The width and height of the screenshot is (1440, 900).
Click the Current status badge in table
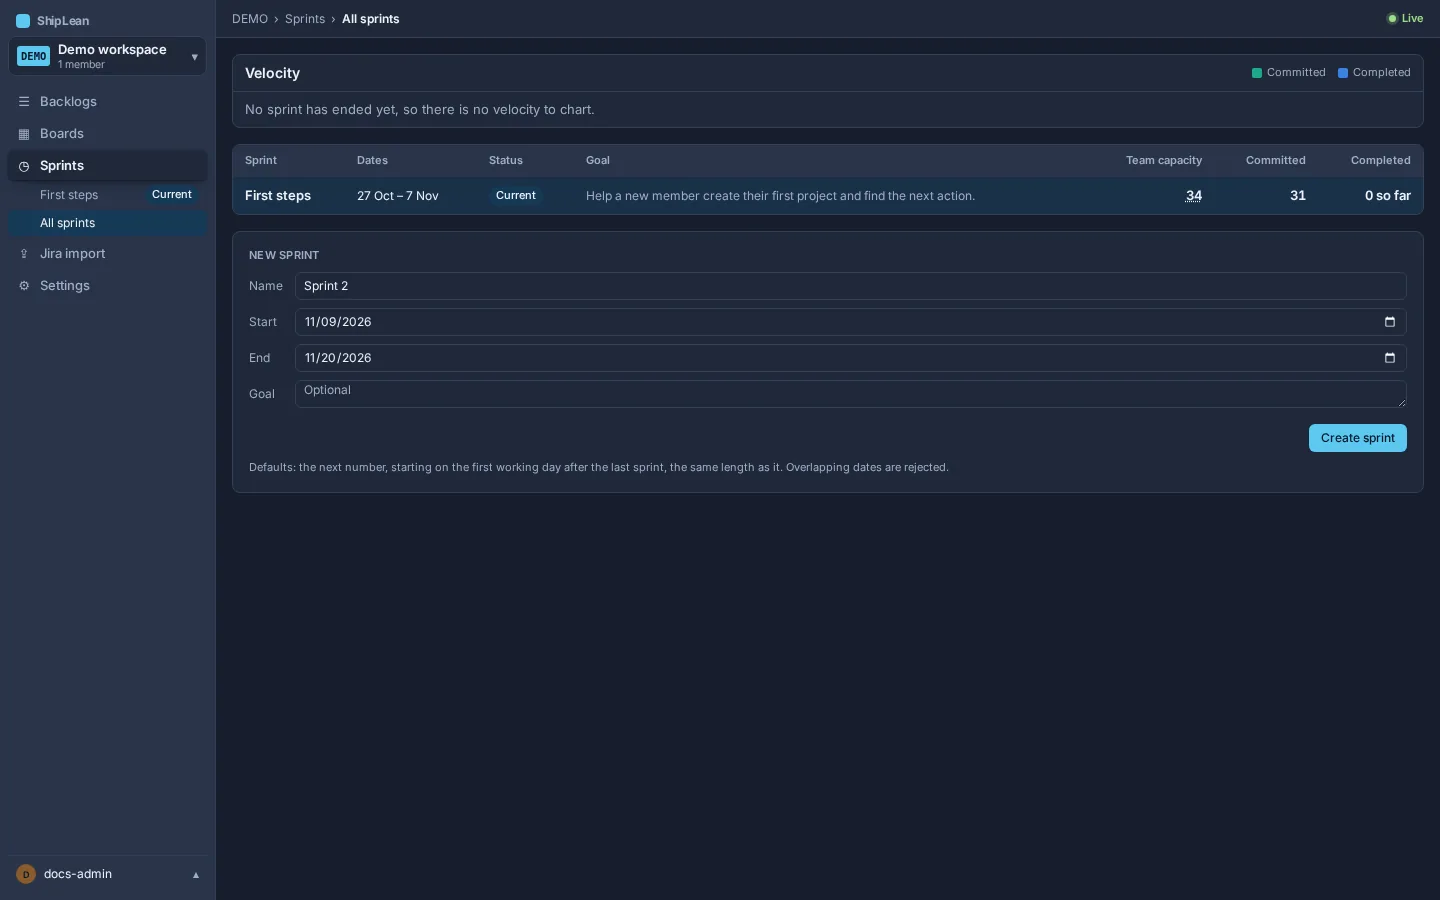pos(516,196)
